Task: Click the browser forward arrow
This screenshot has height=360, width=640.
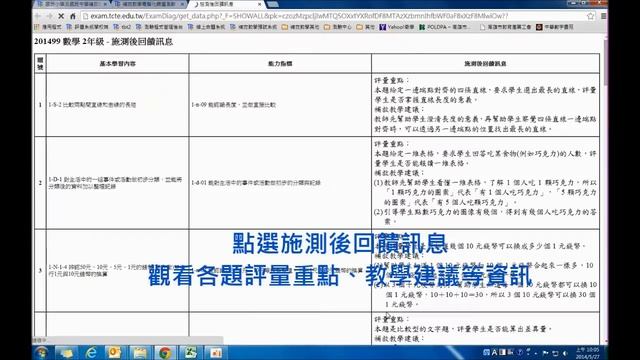Action: coord(49,16)
